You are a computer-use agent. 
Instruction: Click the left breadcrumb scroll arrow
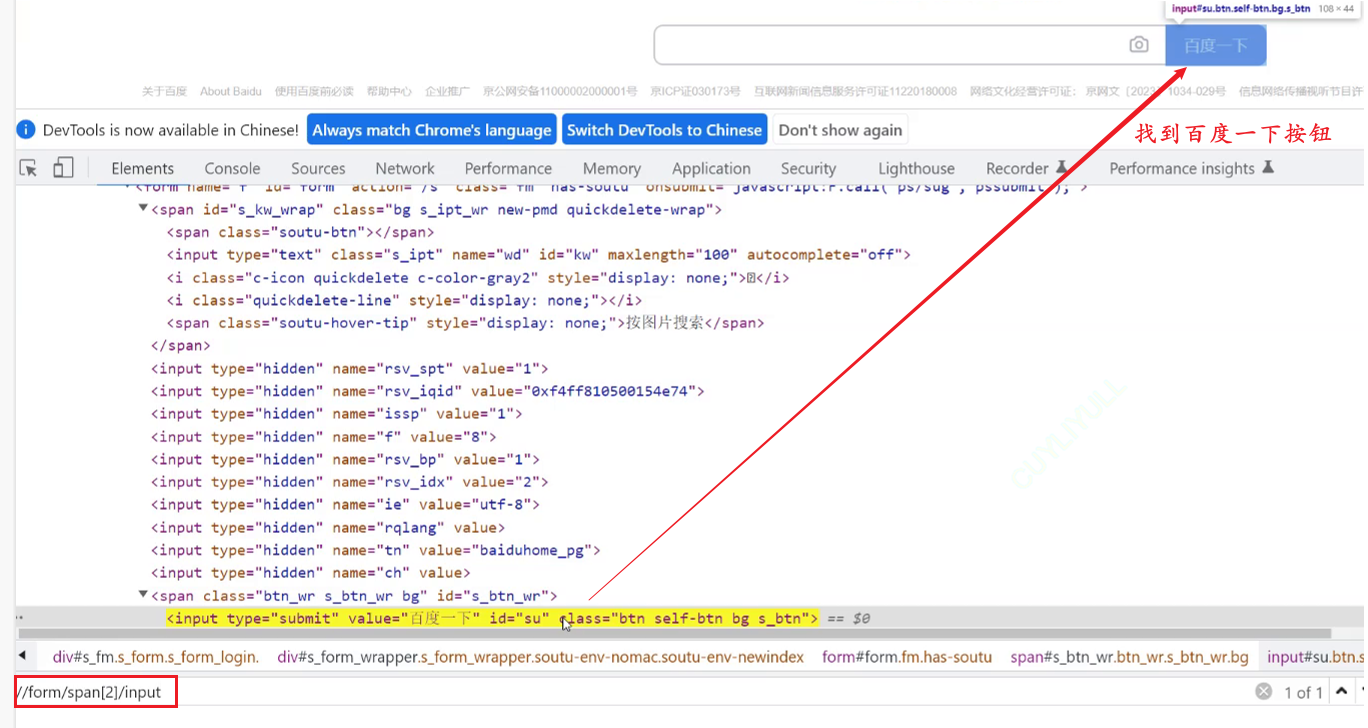24,657
